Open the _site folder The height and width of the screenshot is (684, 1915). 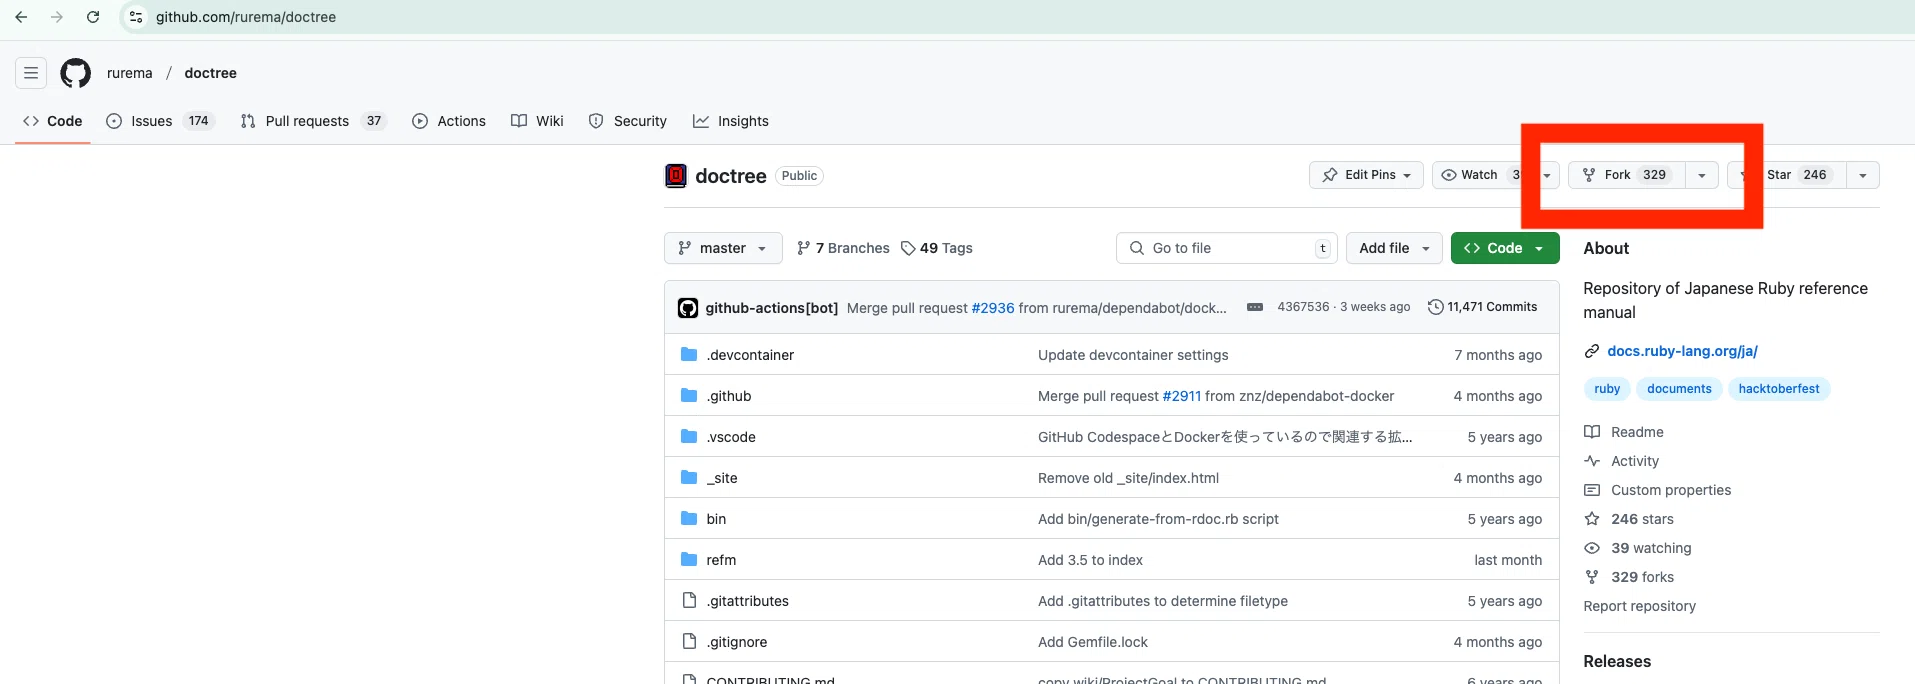722,478
